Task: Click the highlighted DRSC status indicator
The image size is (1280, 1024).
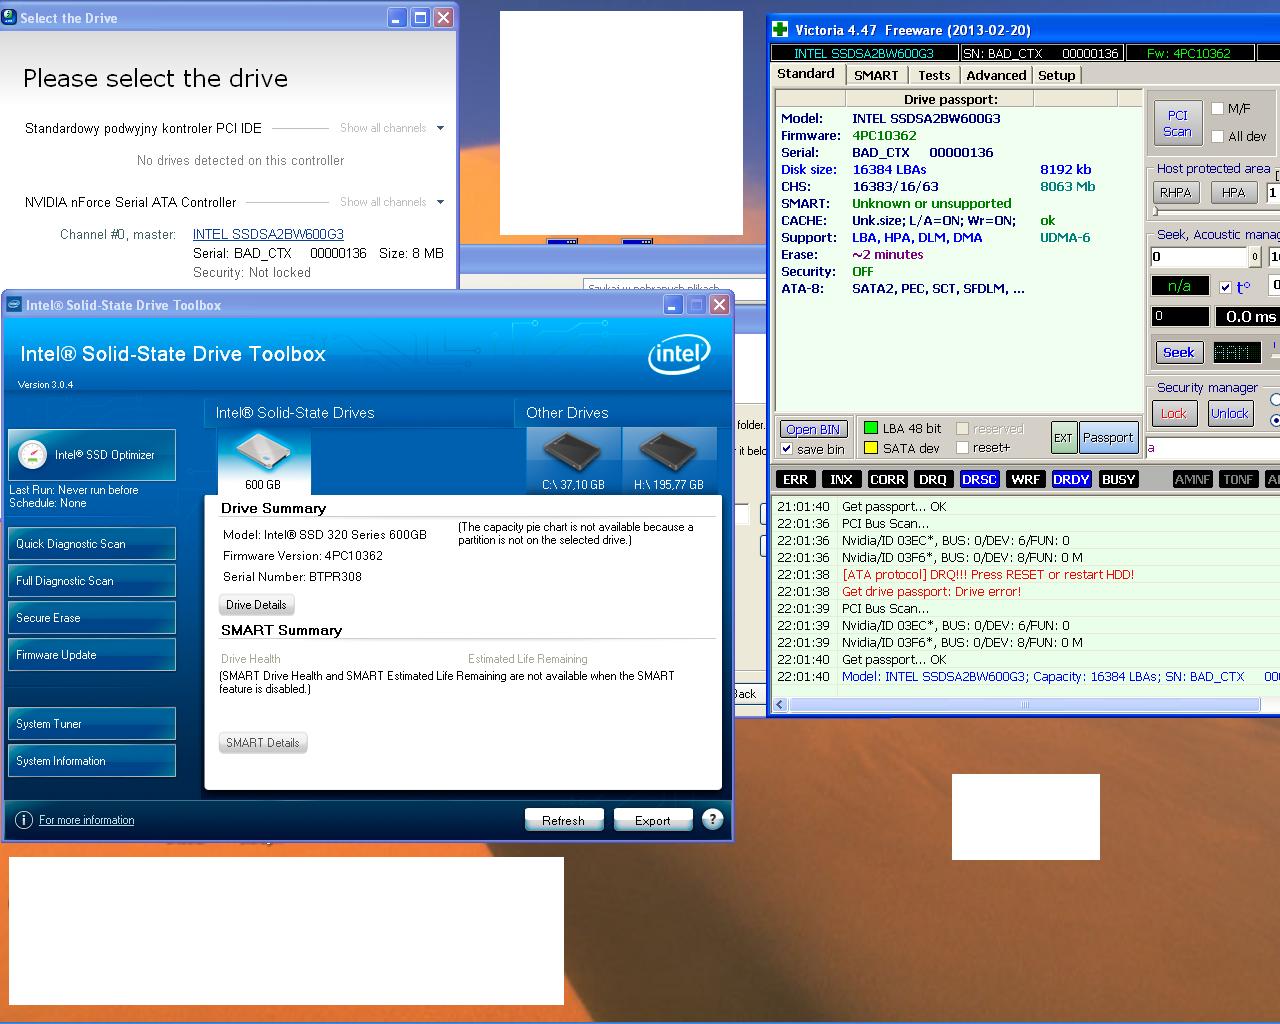Action: 979,480
